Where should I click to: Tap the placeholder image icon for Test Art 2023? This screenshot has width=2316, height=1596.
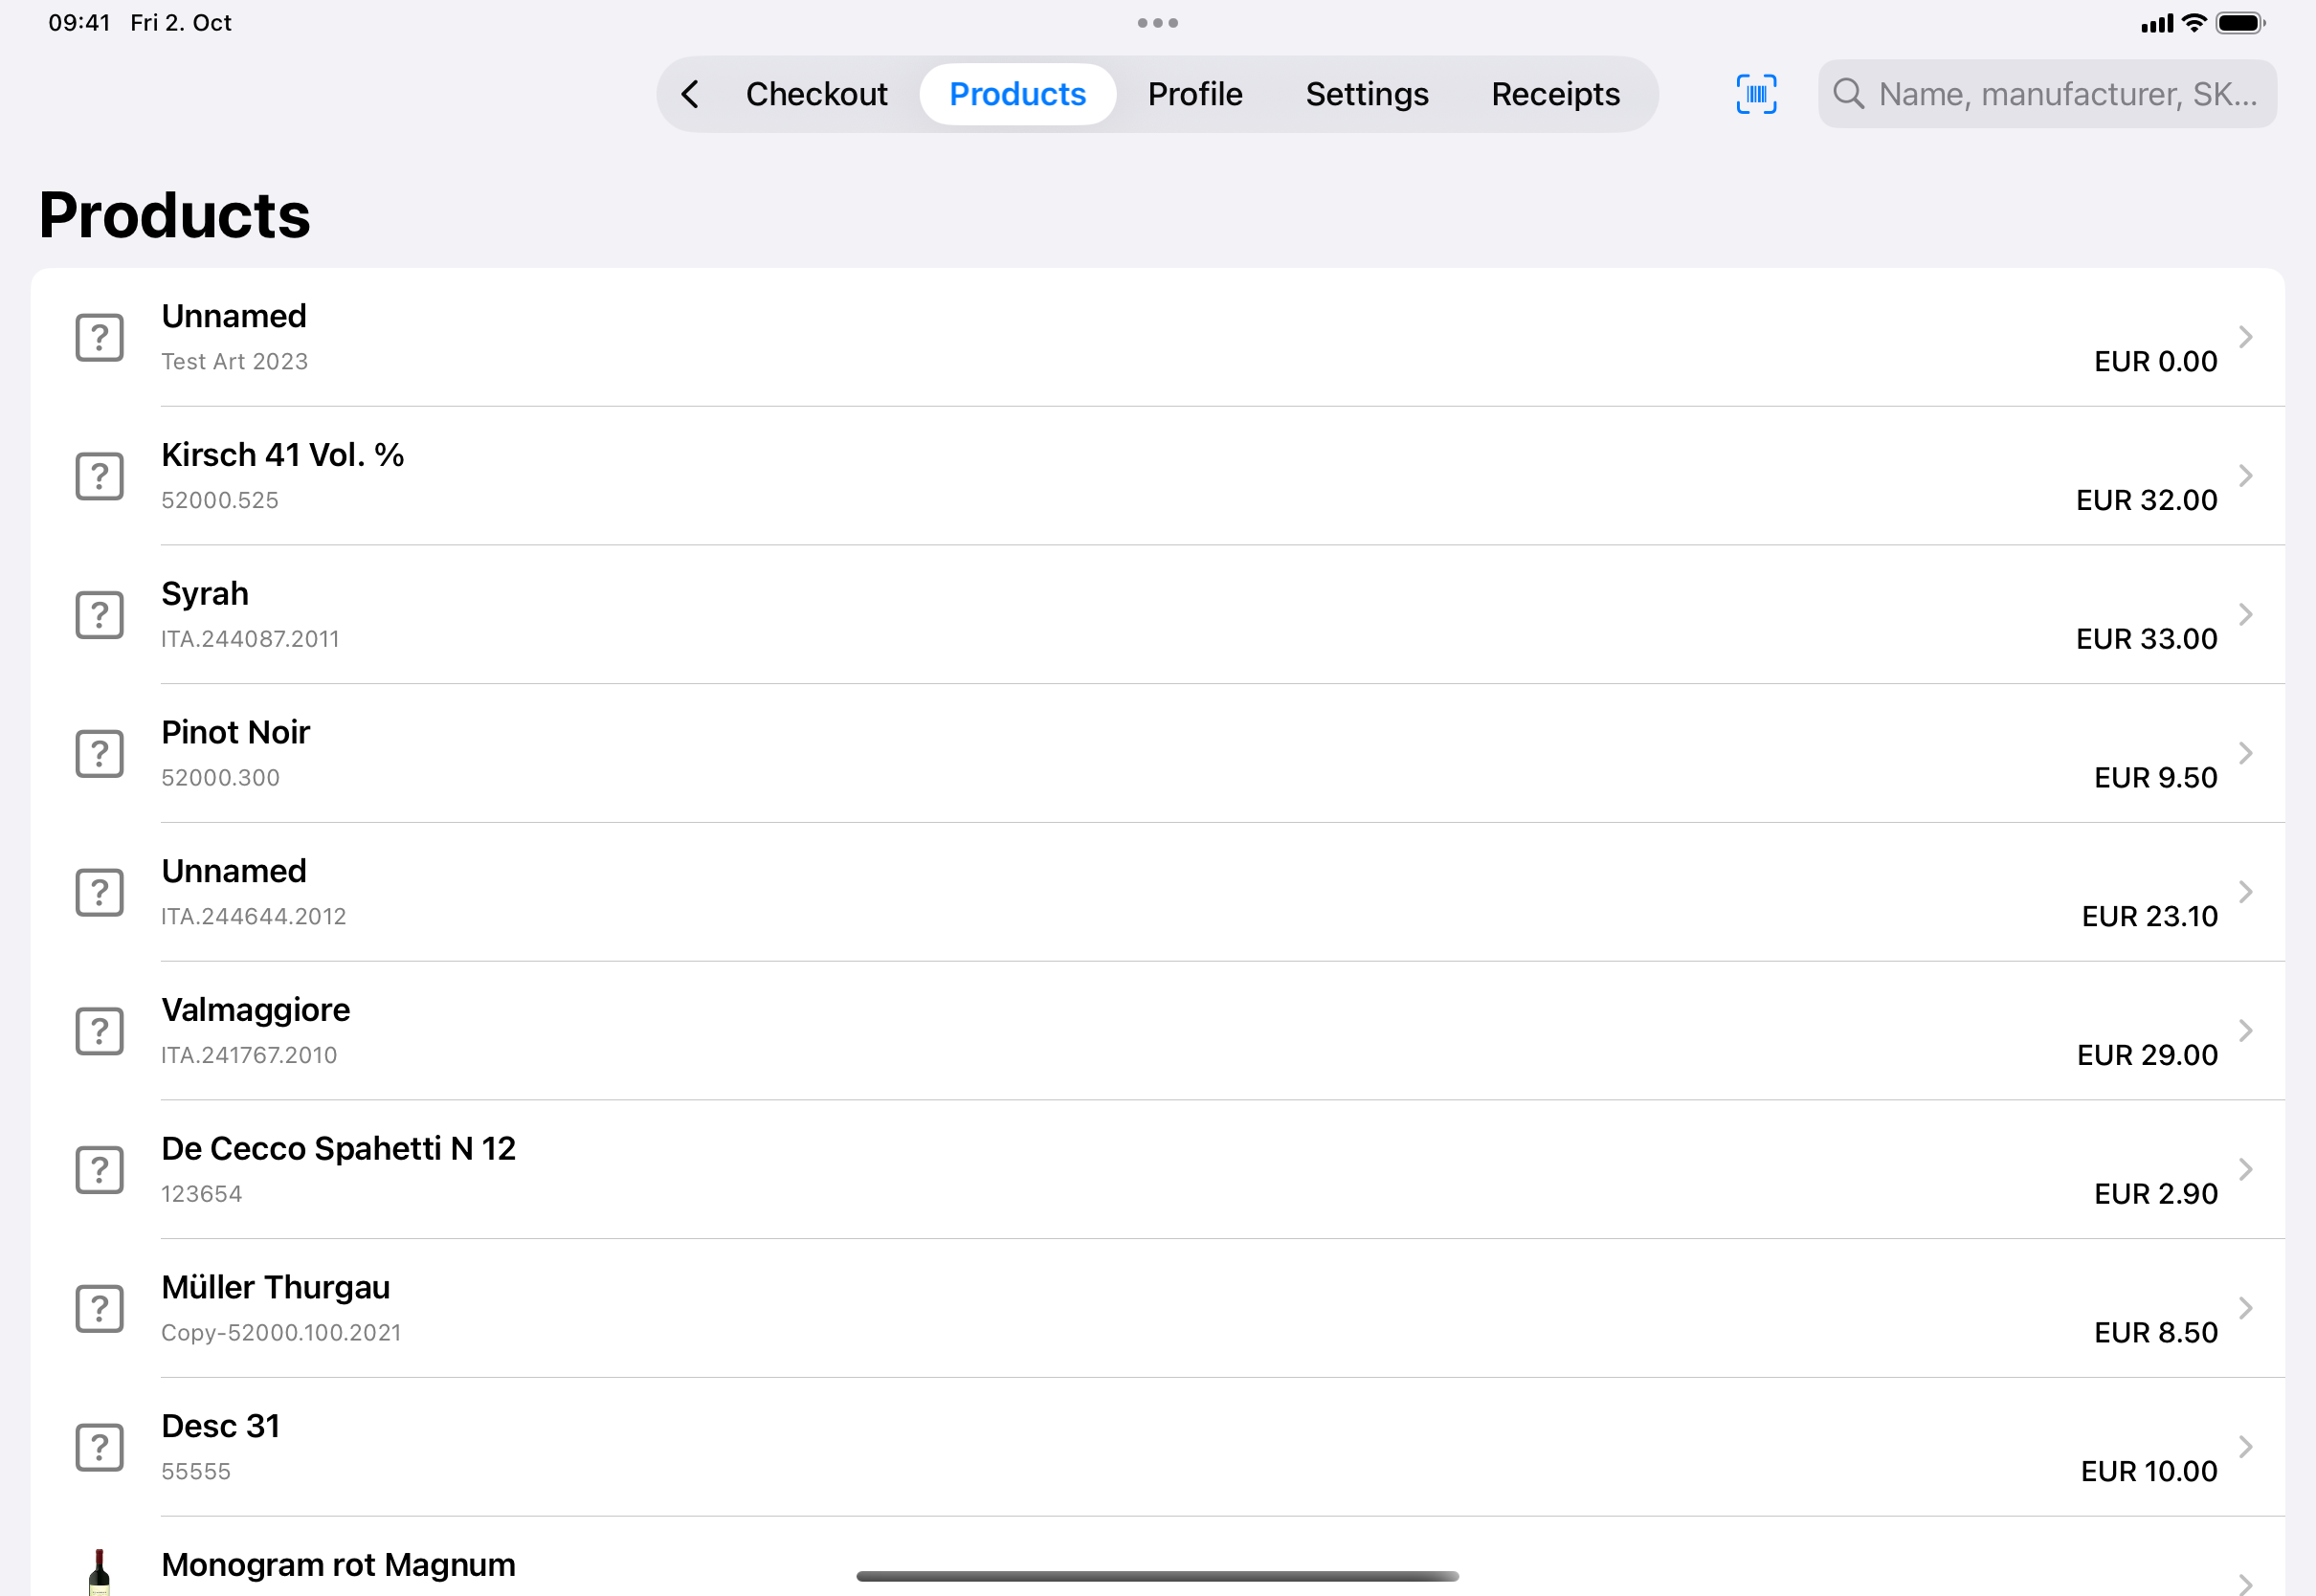pos(100,337)
